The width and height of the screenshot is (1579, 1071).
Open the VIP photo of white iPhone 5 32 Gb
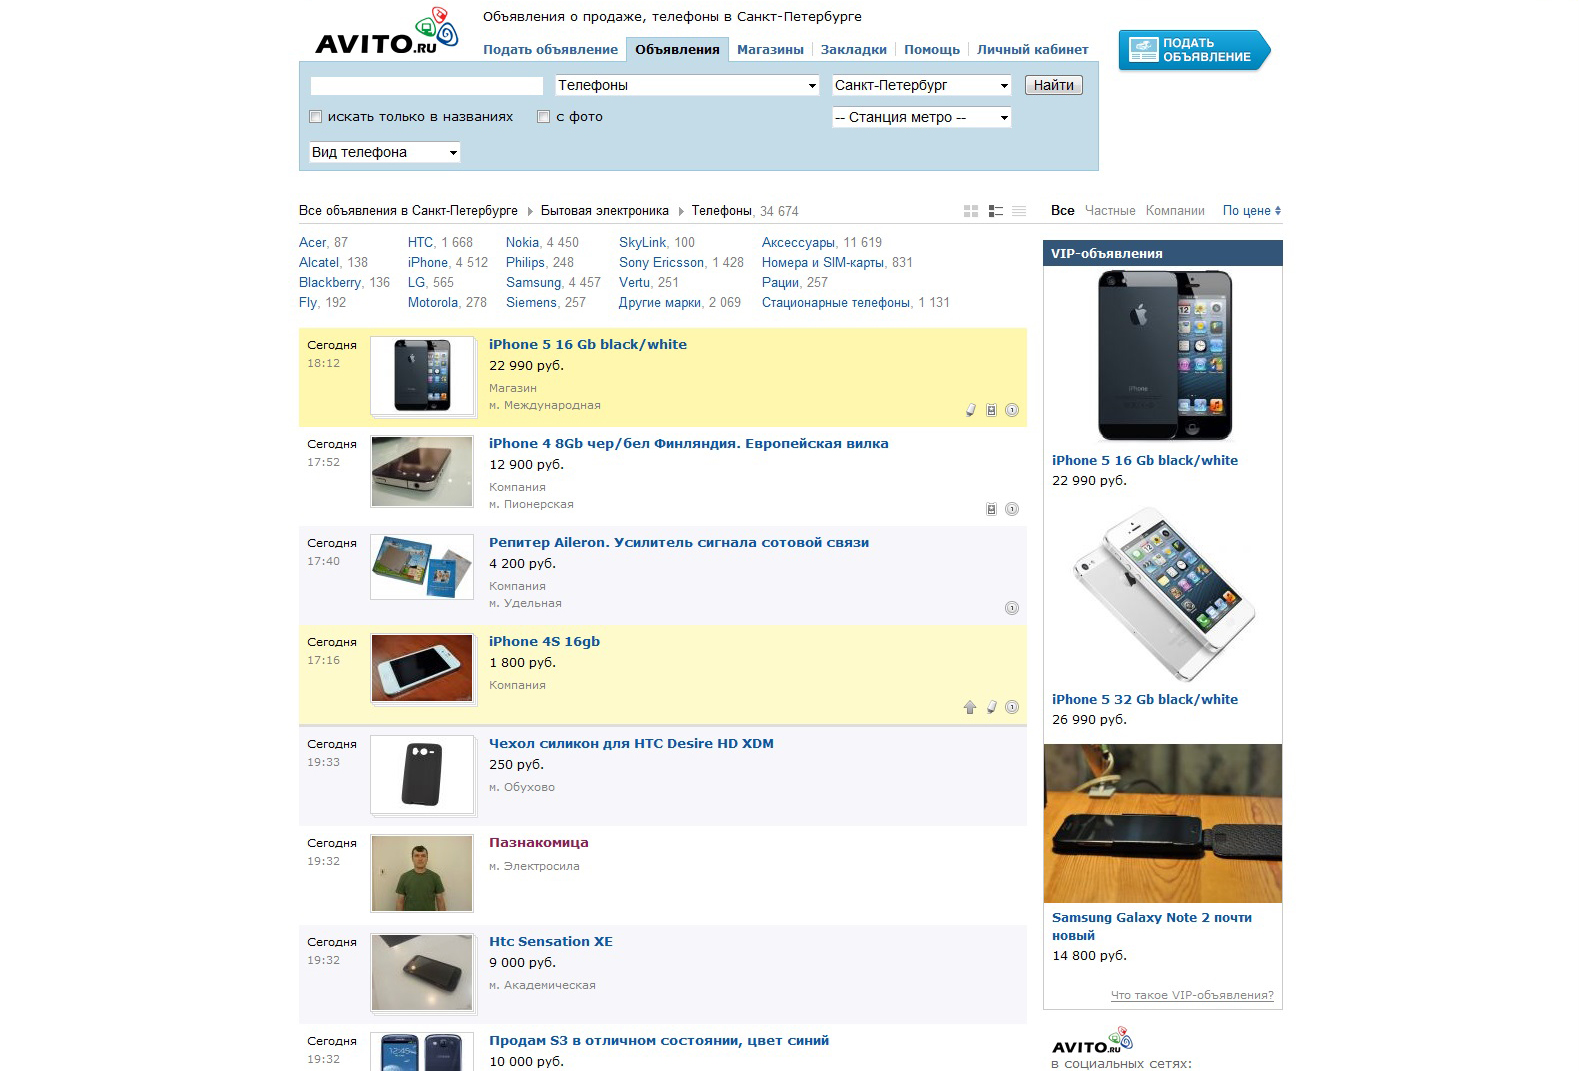click(1163, 595)
